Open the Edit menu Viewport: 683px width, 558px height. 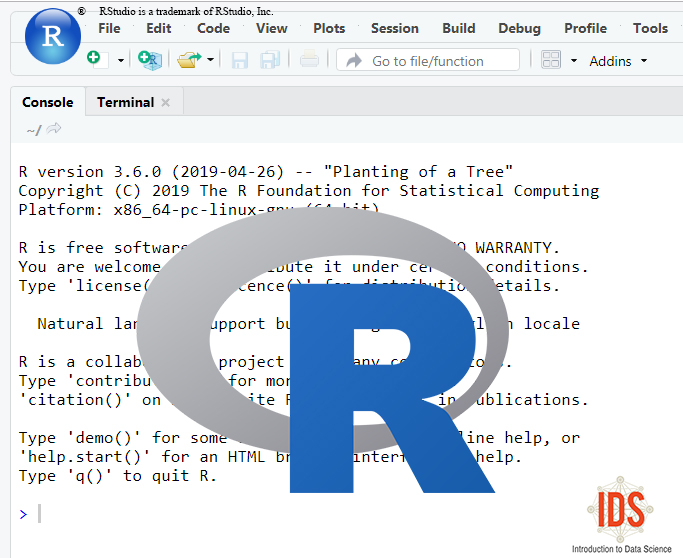(x=159, y=28)
